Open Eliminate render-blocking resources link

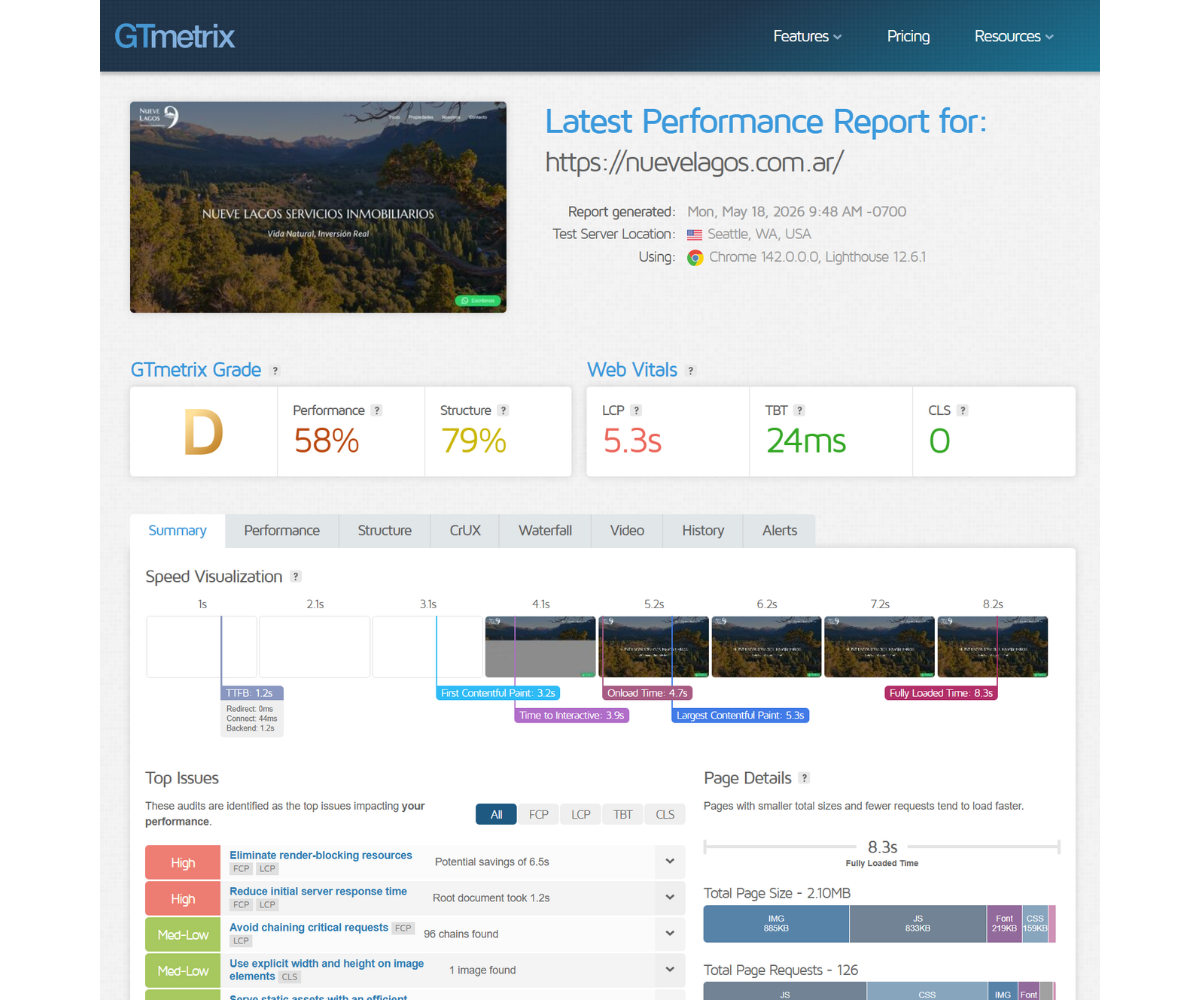[x=321, y=855]
